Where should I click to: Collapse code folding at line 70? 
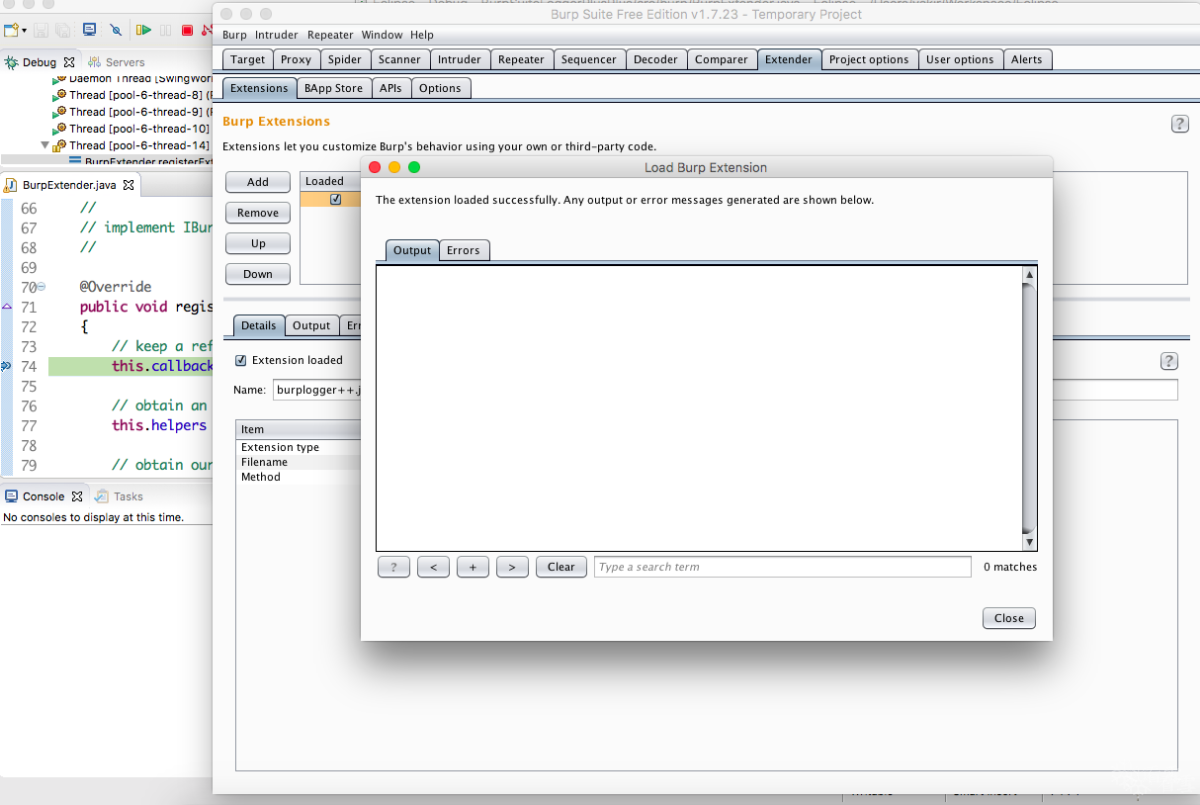coord(41,287)
